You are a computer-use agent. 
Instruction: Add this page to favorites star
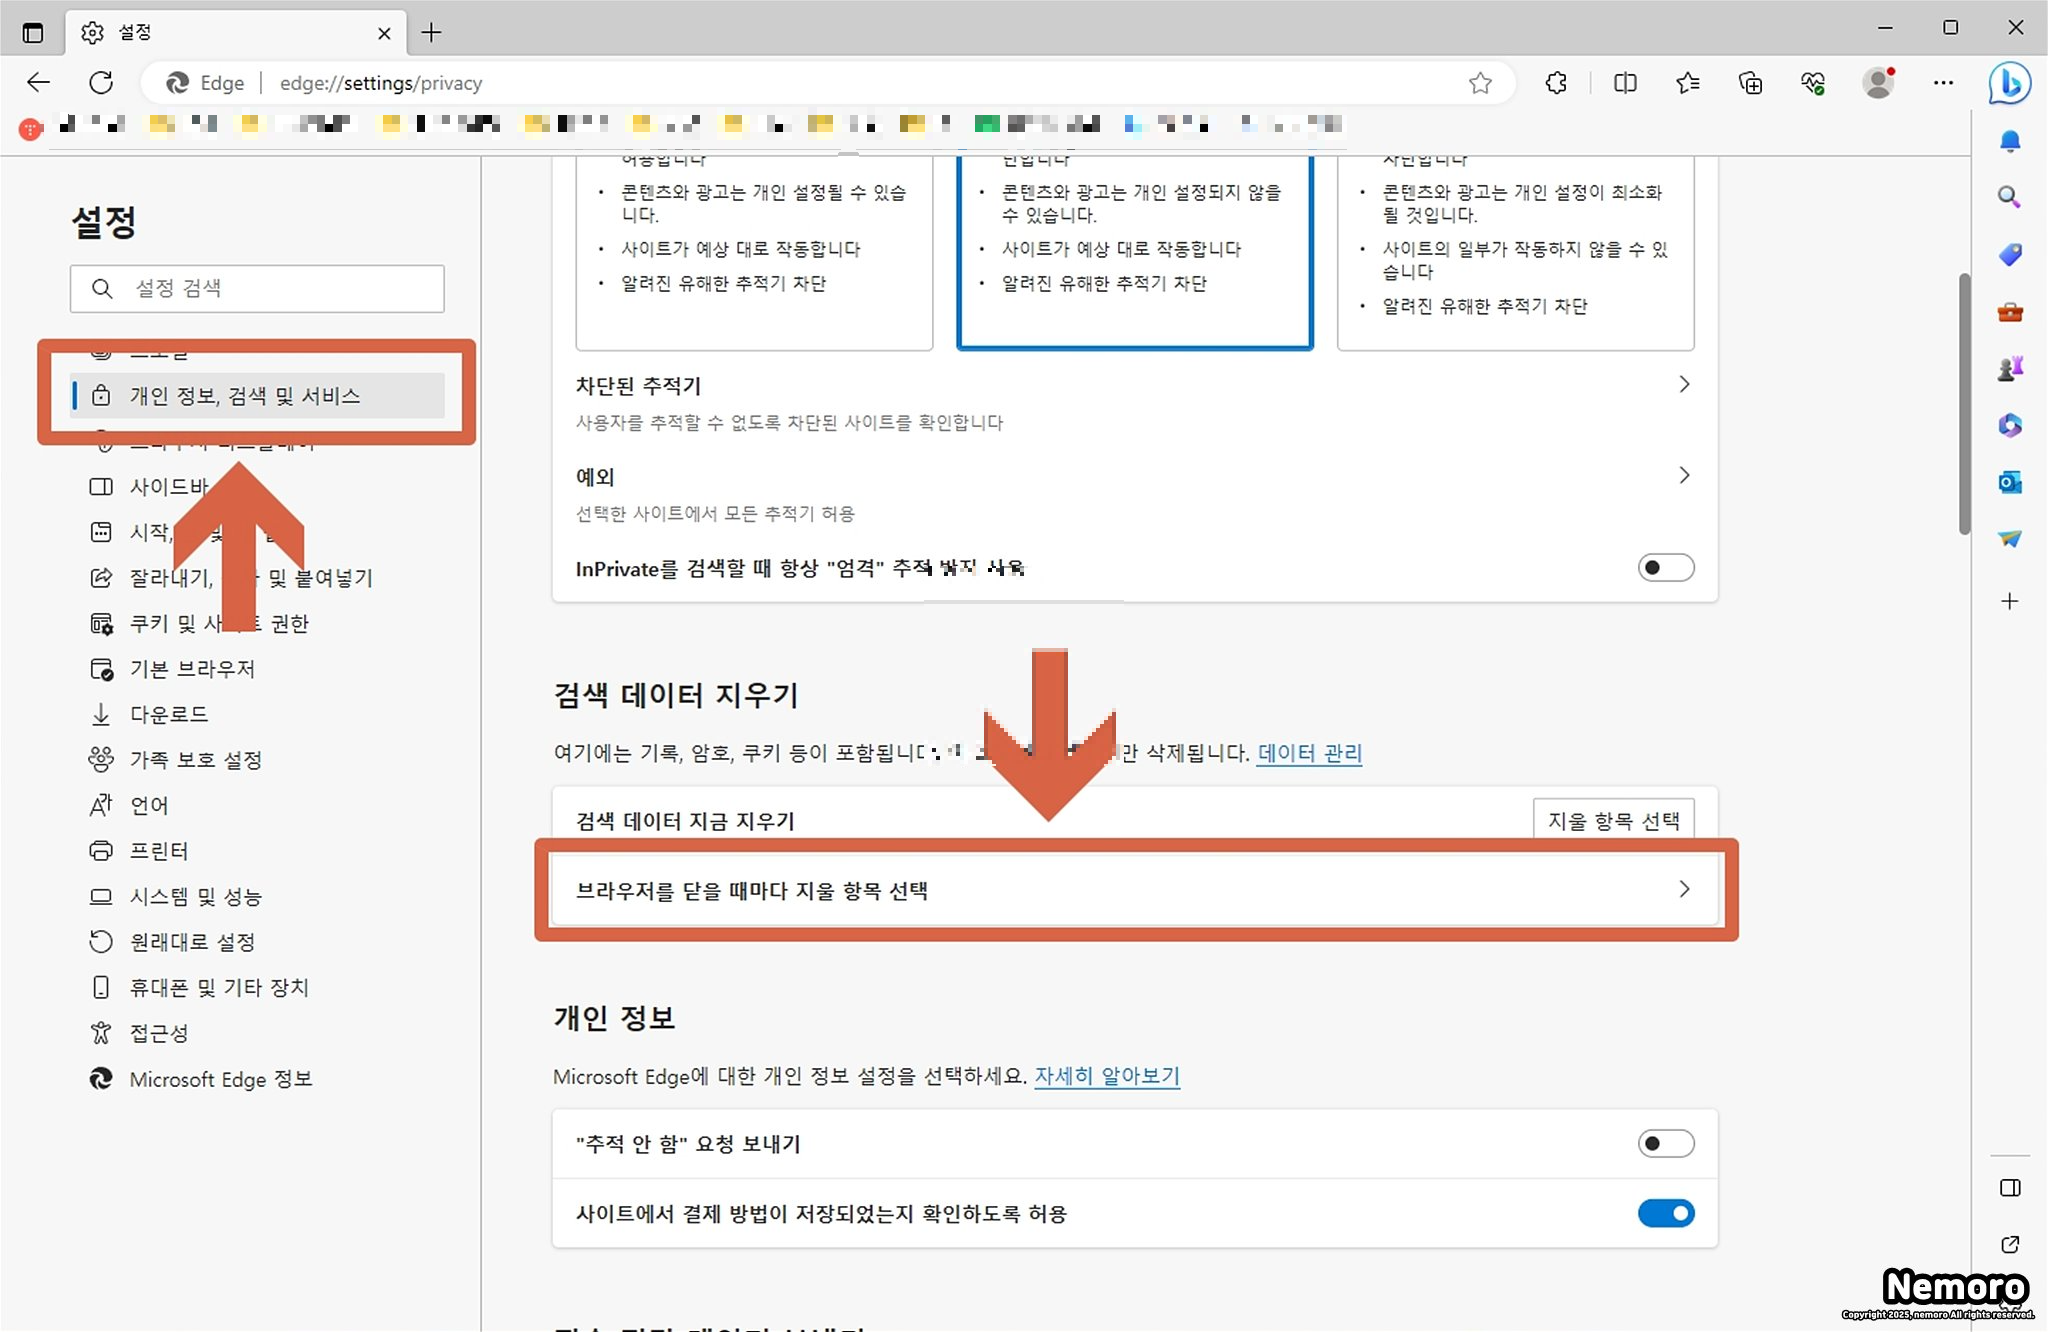(x=1480, y=83)
